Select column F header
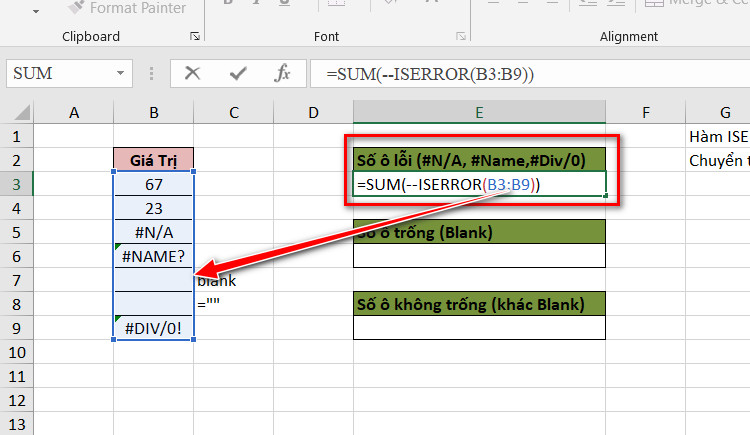The height and width of the screenshot is (435, 750). (x=646, y=112)
